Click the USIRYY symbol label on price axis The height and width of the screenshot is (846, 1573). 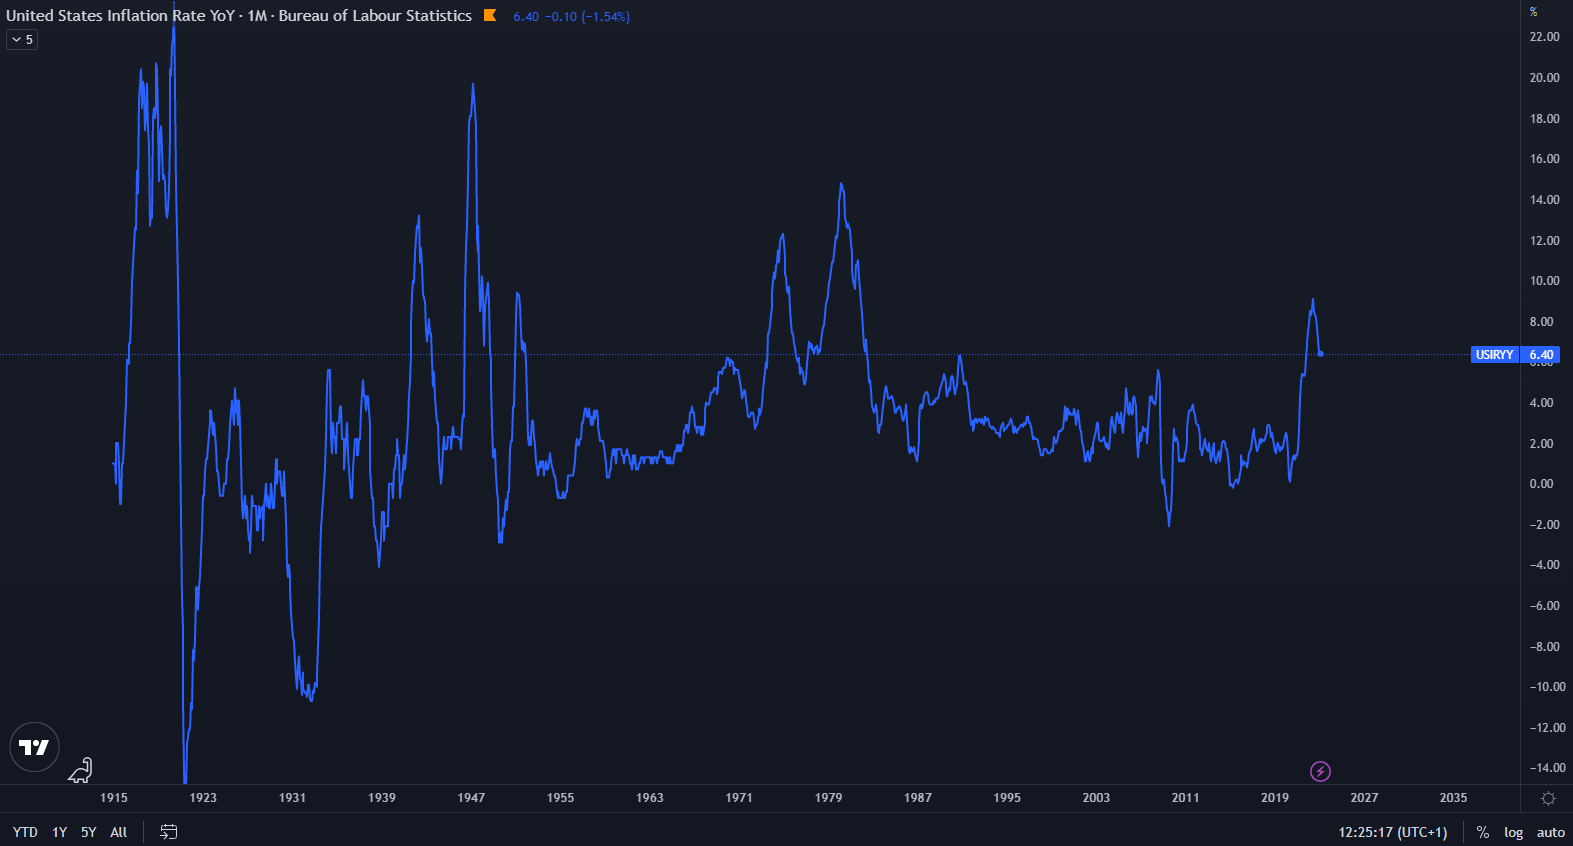coord(1494,355)
